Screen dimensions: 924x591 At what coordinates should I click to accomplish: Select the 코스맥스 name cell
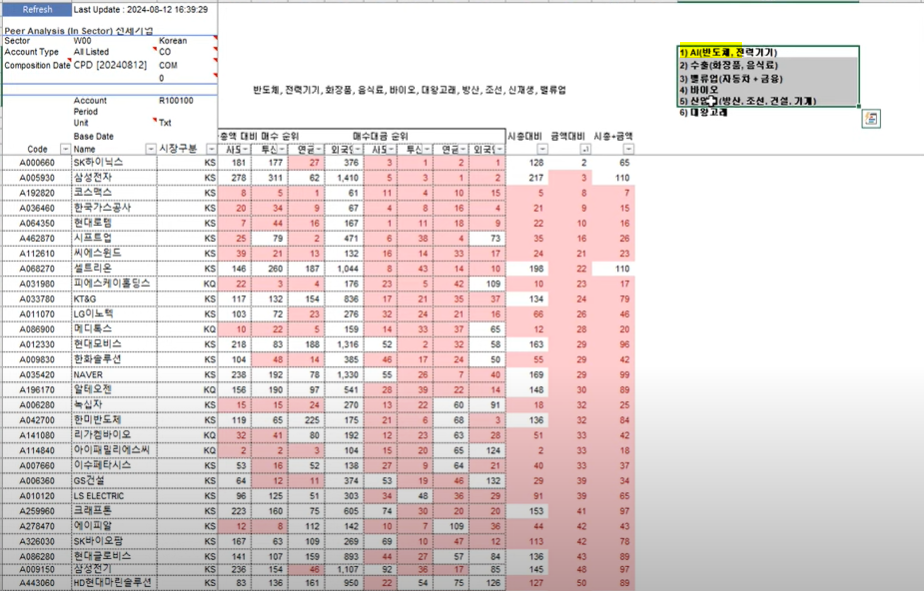pos(114,193)
